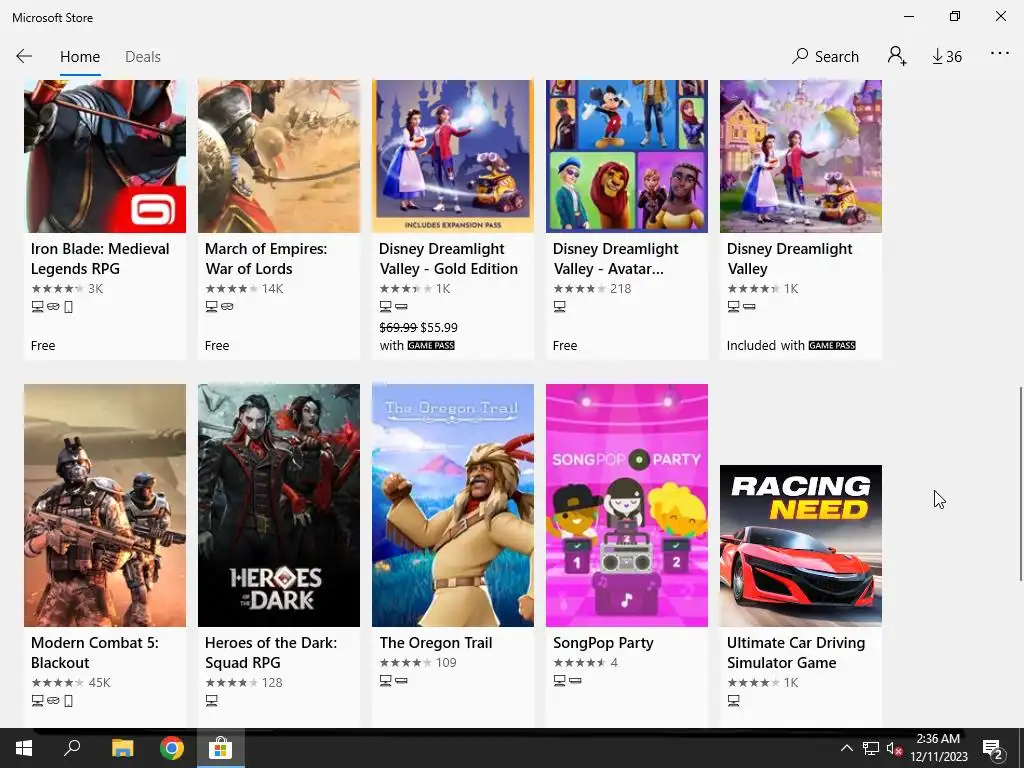Click PC icon under Dreamlight Valley Avatar
The width and height of the screenshot is (1024, 768).
click(560, 306)
